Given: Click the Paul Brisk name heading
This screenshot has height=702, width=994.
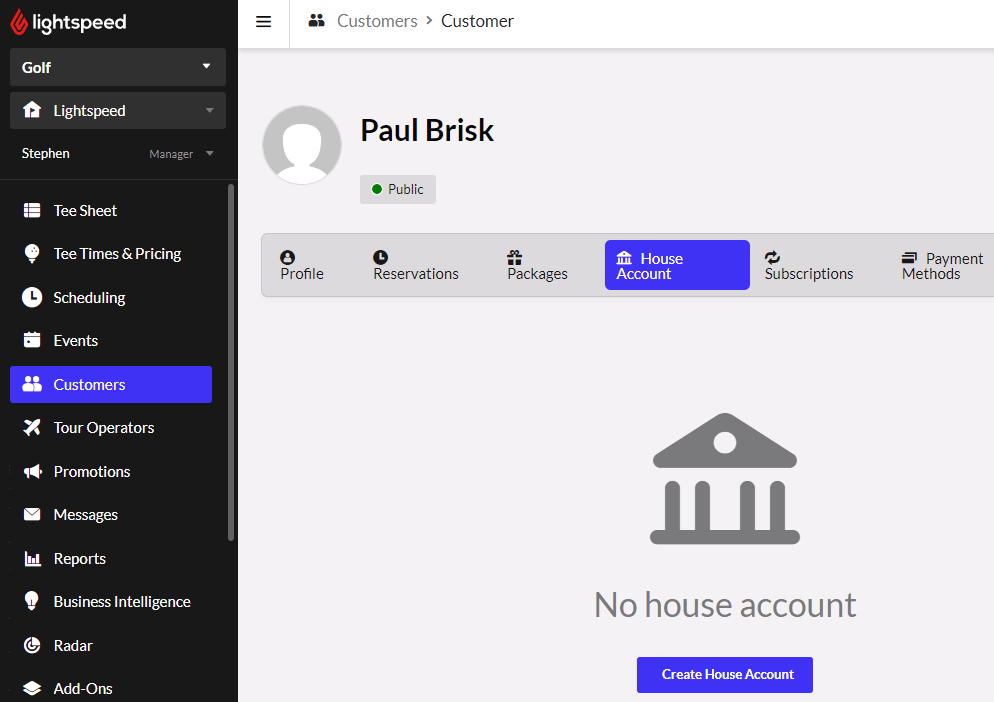Looking at the screenshot, I should (427, 130).
